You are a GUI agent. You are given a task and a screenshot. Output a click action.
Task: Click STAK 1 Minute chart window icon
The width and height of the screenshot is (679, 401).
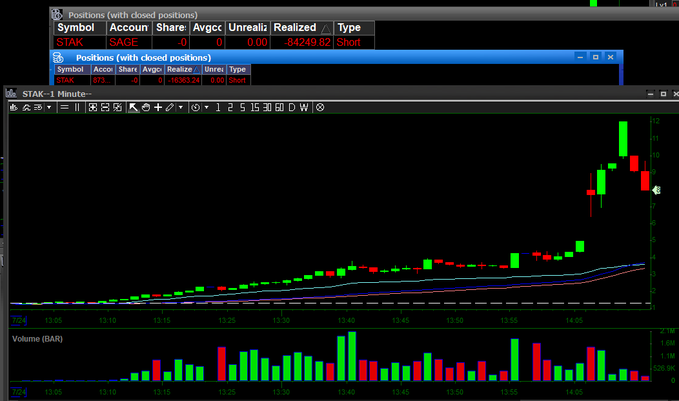pyautogui.click(x=11, y=93)
